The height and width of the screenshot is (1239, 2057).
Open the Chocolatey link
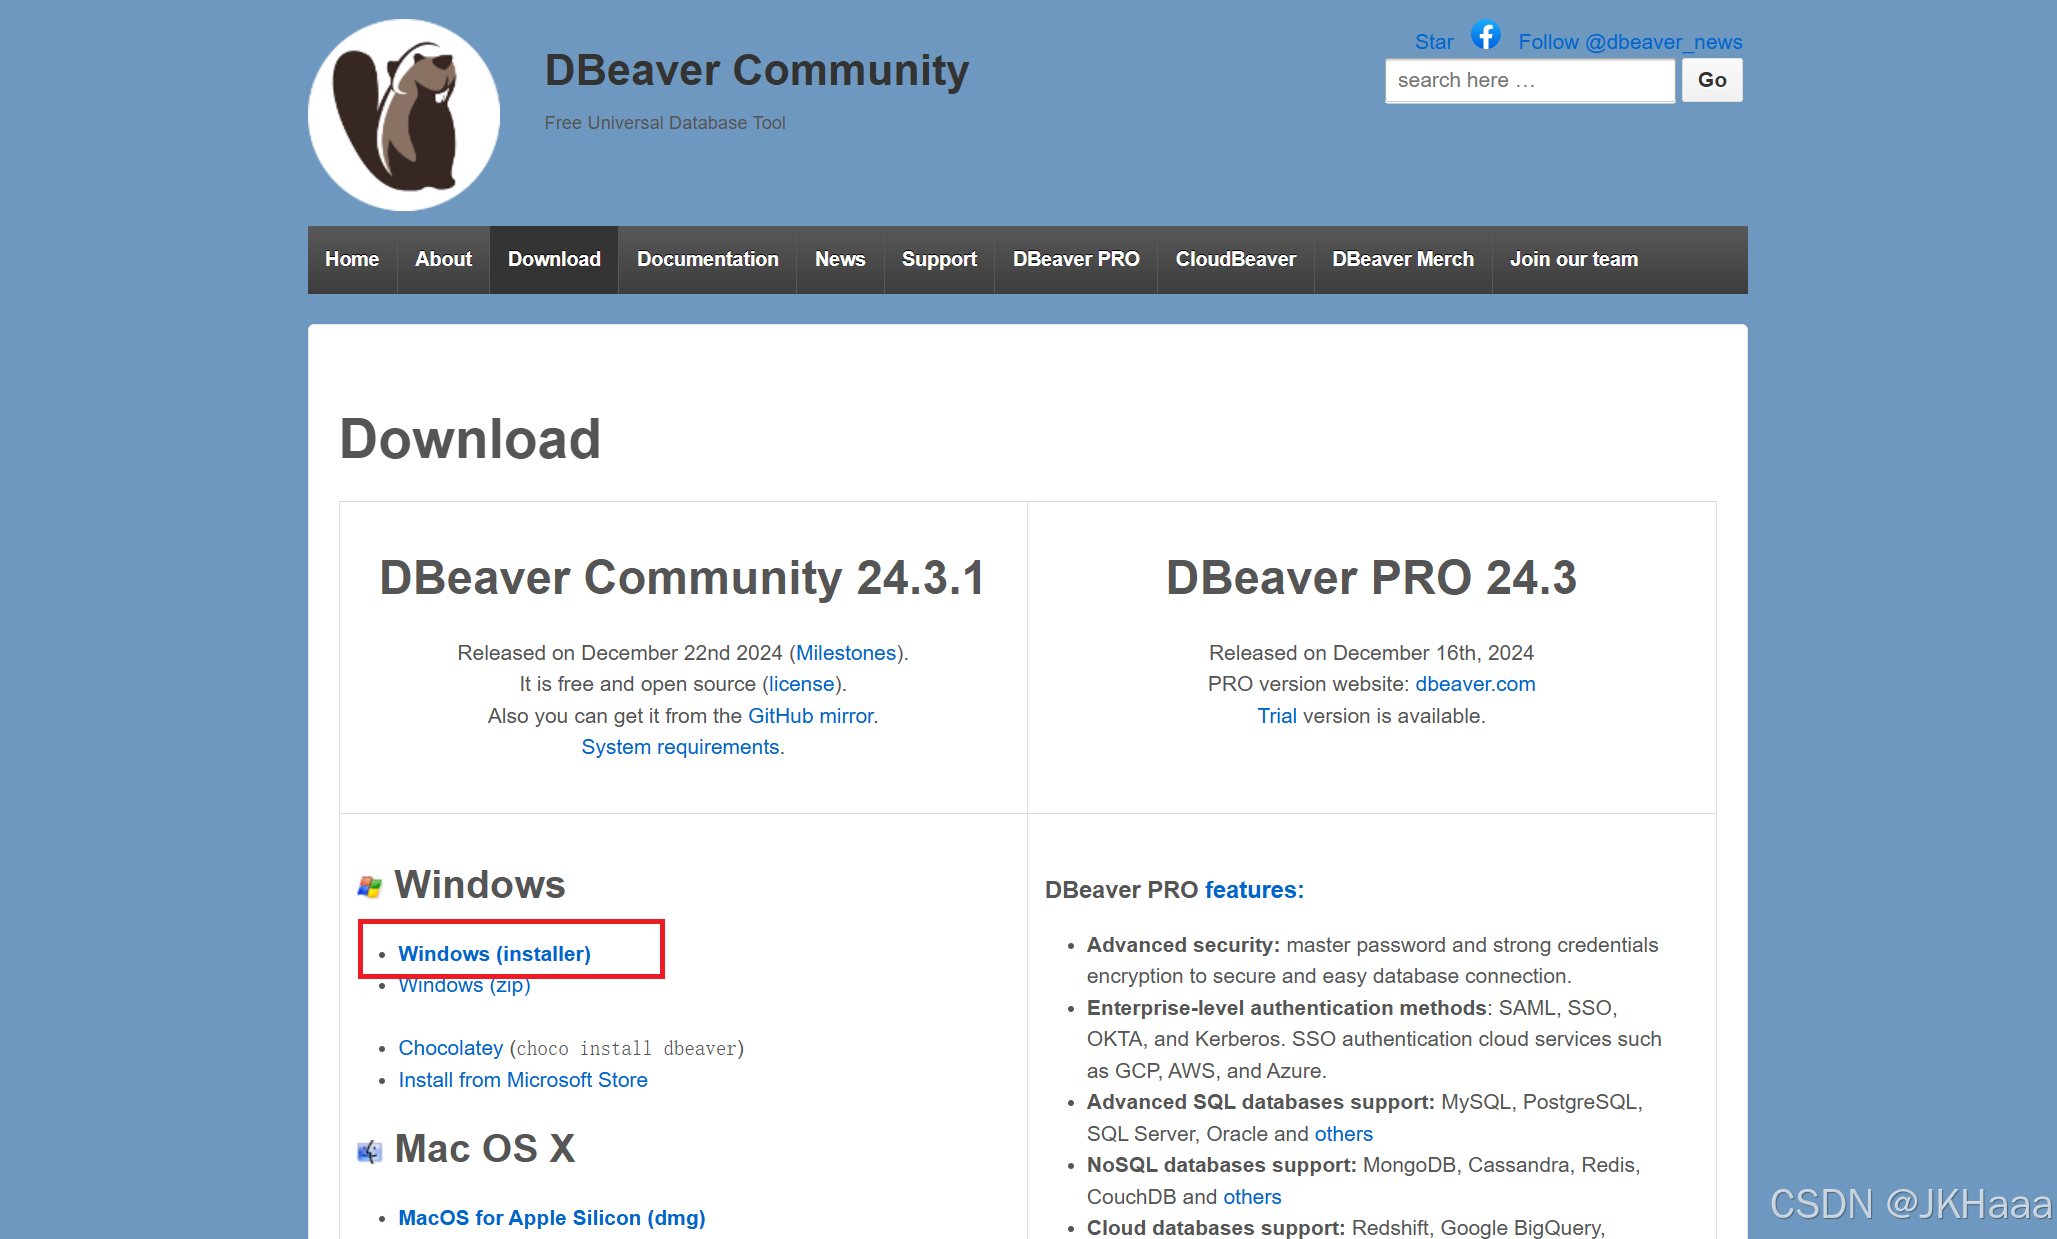(x=450, y=1048)
